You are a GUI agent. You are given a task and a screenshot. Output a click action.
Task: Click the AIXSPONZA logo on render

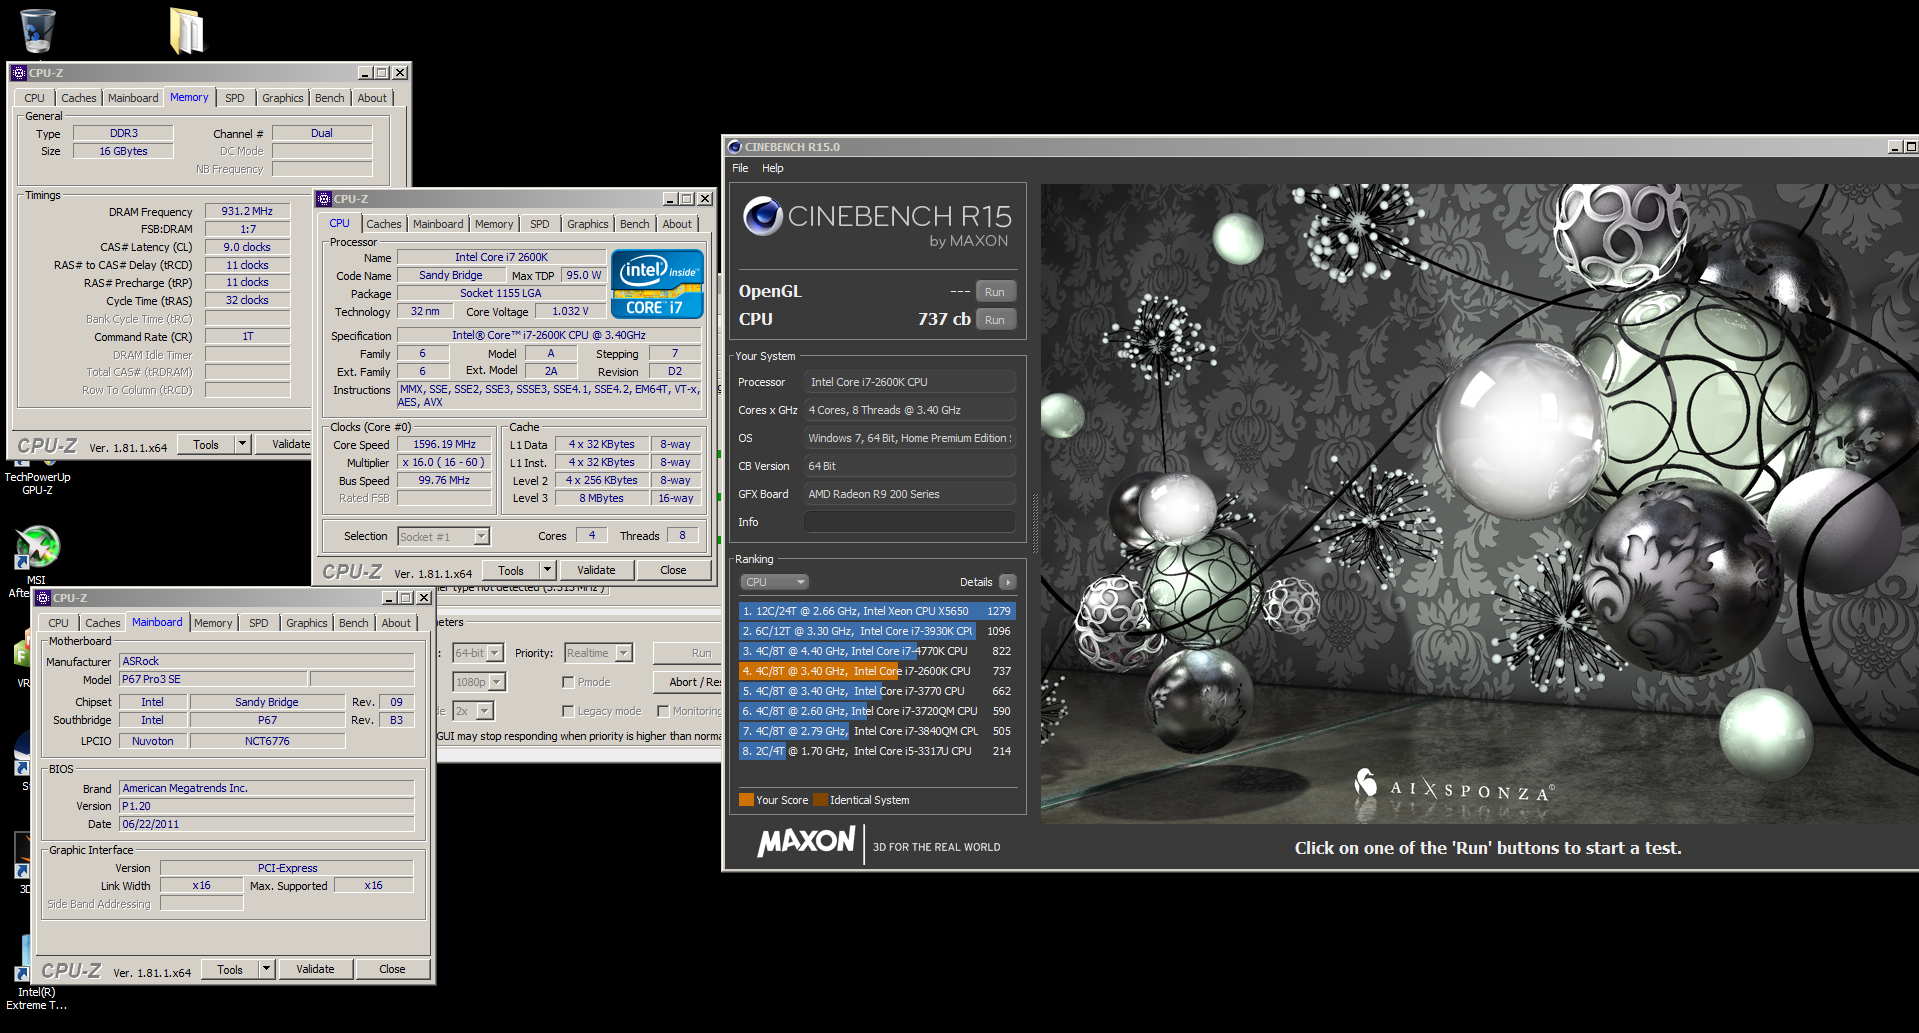(x=1454, y=789)
